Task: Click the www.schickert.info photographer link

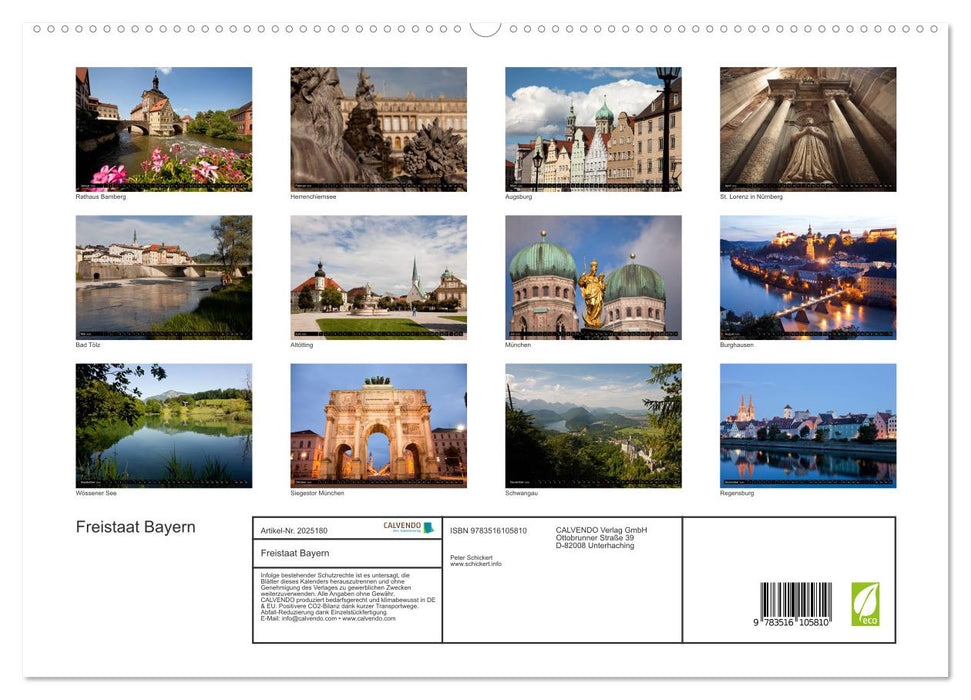Action: [x=477, y=563]
